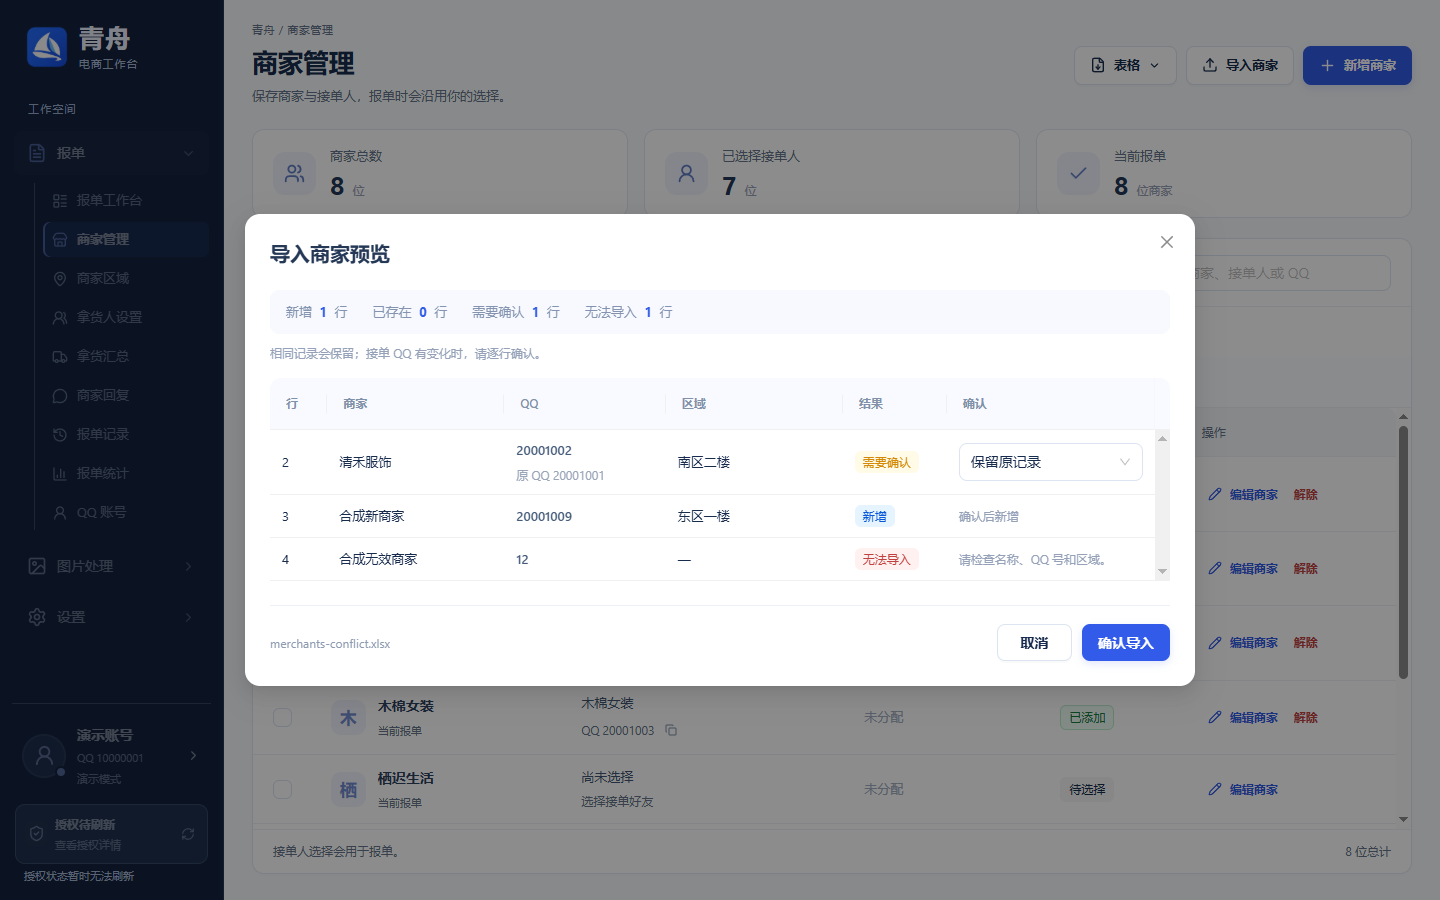This screenshot has width=1440, height=900.
Task: Click 取消 in import dialog
Action: click(1034, 643)
